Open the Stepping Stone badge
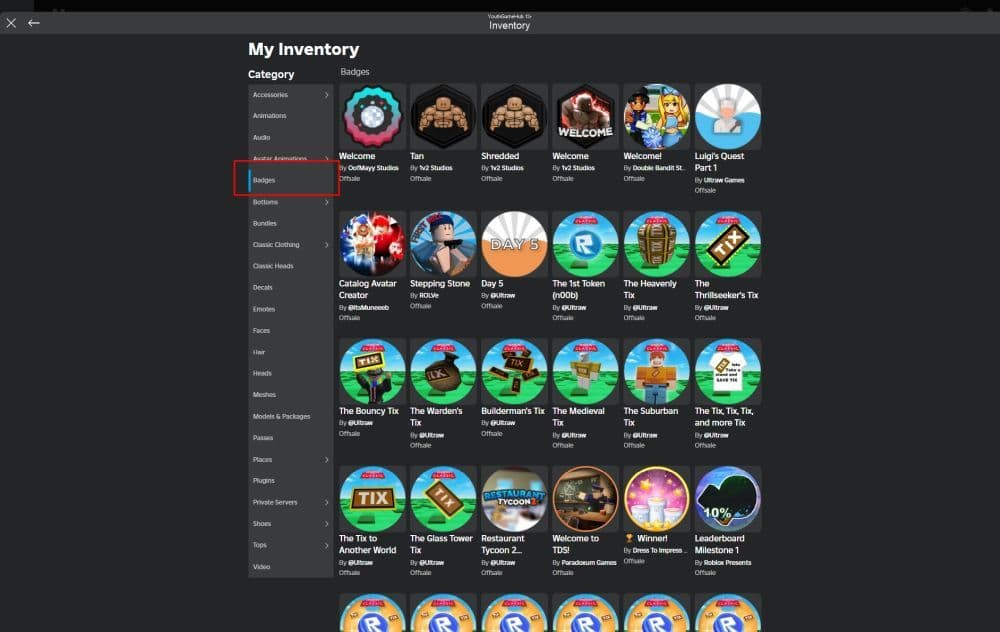The image size is (1000, 632). (x=442, y=242)
